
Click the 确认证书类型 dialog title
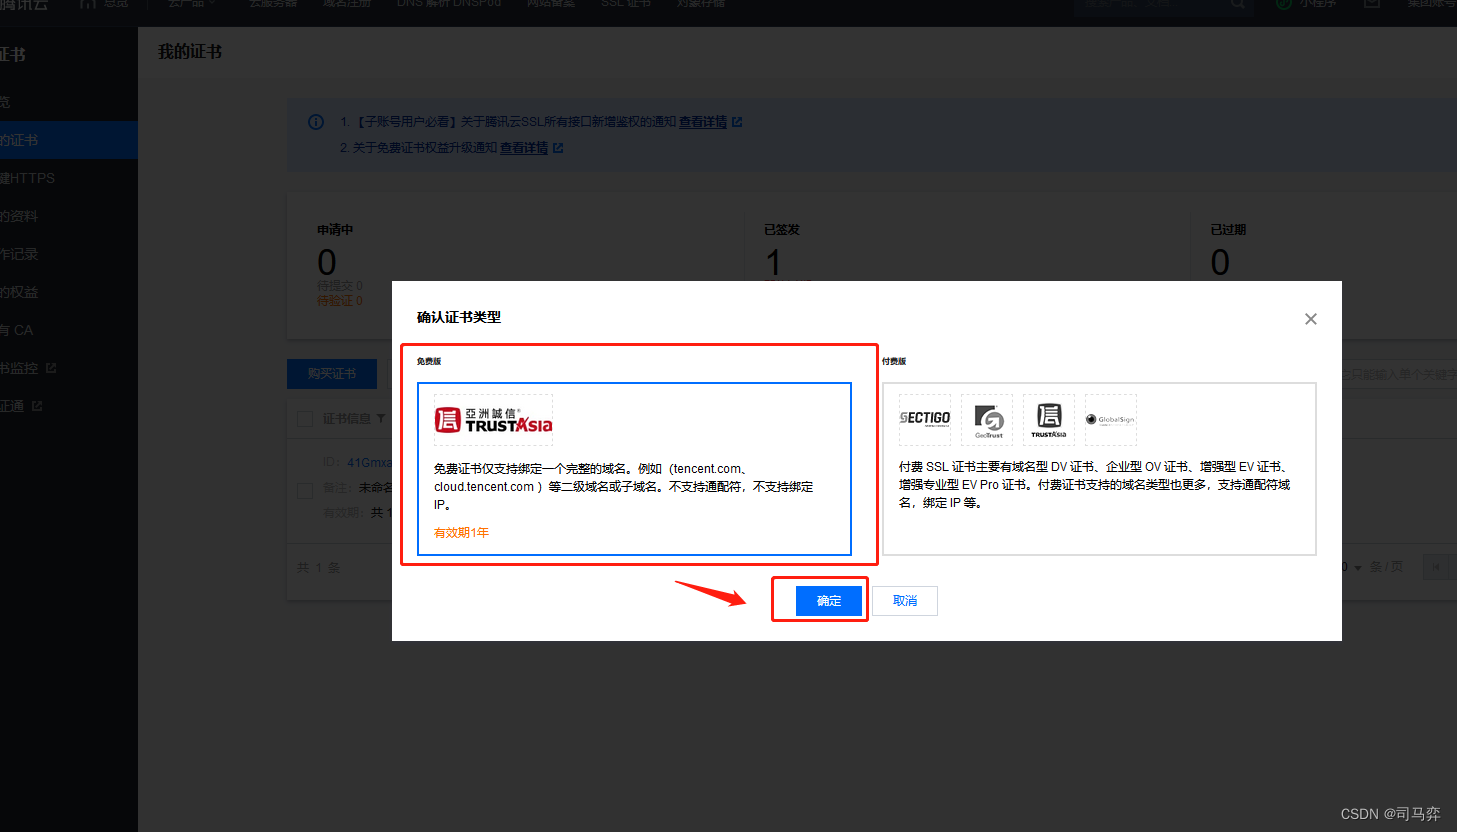point(459,317)
